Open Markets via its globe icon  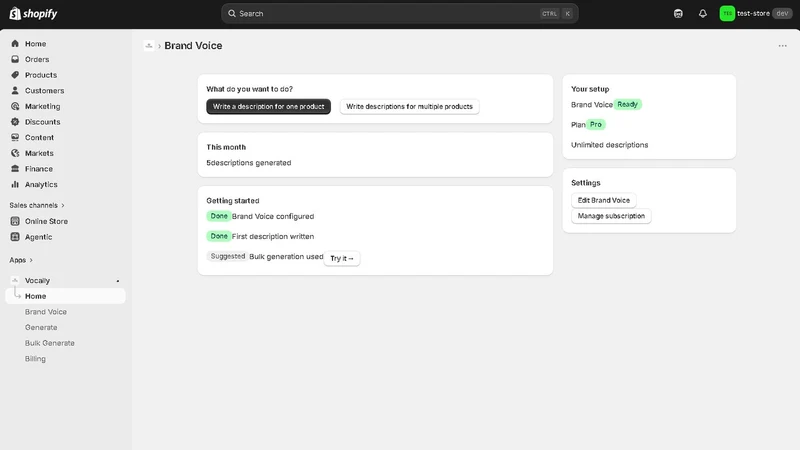coord(15,153)
